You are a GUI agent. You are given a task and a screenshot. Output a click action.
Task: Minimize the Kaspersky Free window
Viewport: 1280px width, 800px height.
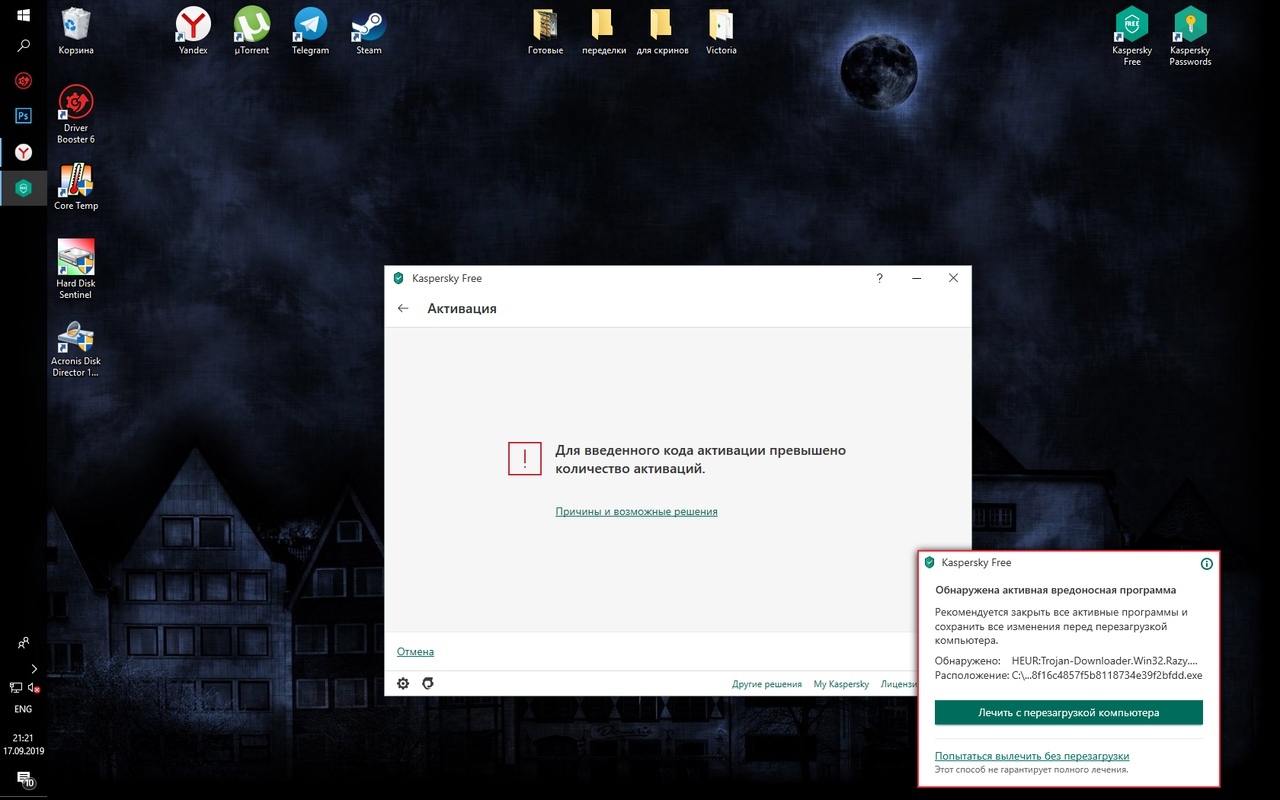916,278
